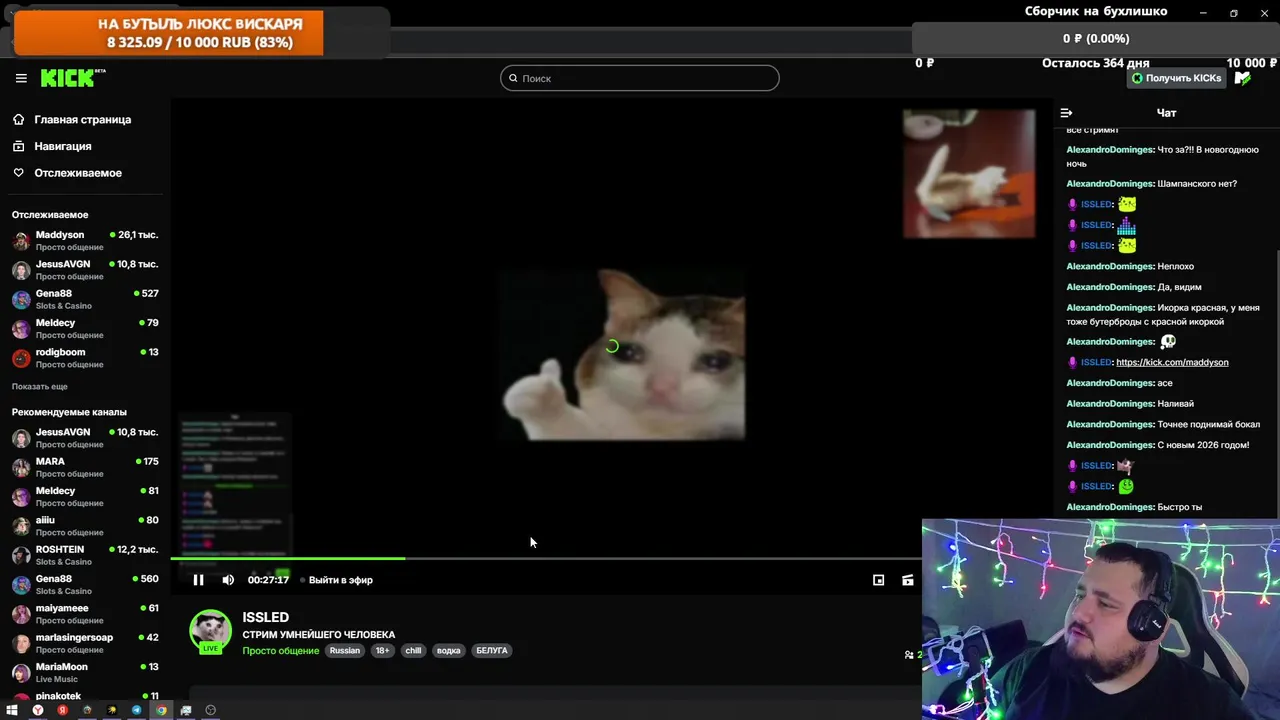Click the ISSLED channel avatar
The height and width of the screenshot is (720, 1280).
pyautogui.click(x=210, y=631)
